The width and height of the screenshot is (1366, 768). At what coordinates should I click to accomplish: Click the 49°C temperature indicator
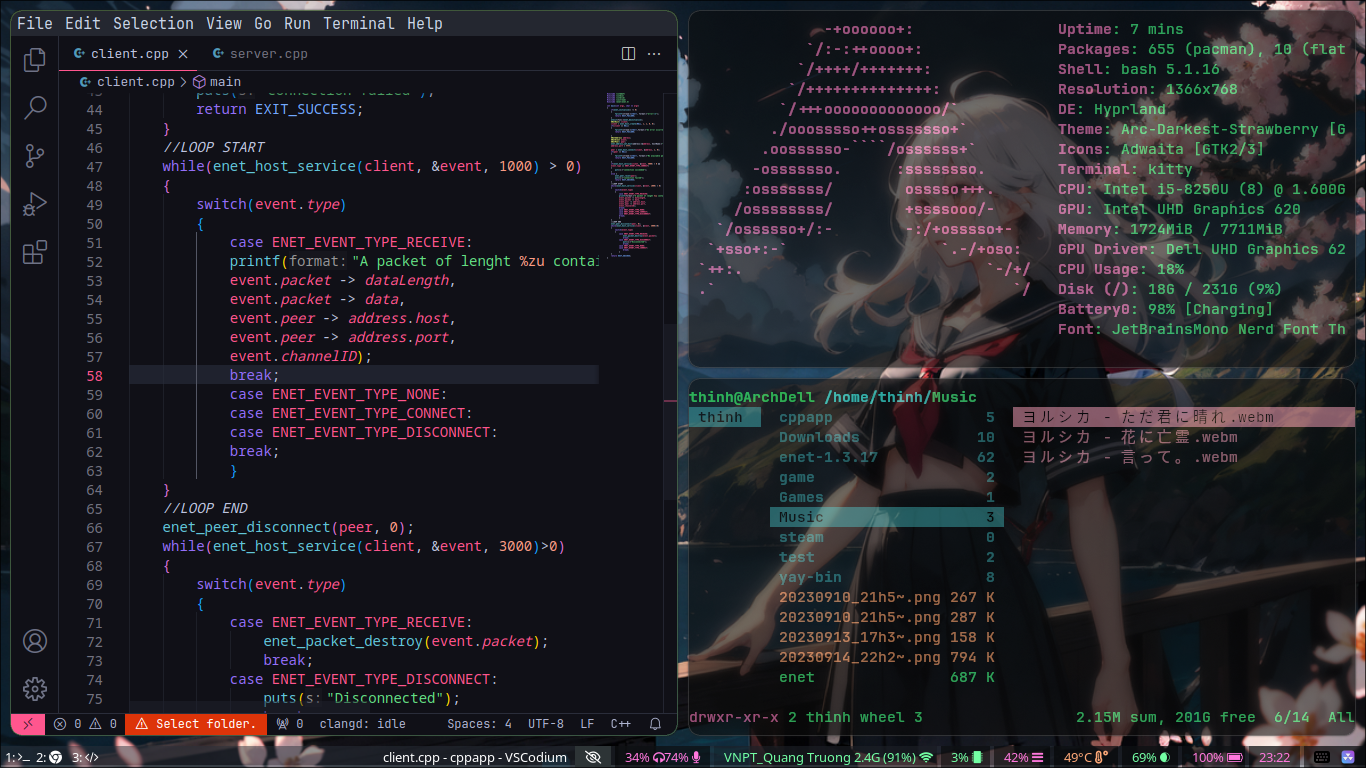(1085, 757)
